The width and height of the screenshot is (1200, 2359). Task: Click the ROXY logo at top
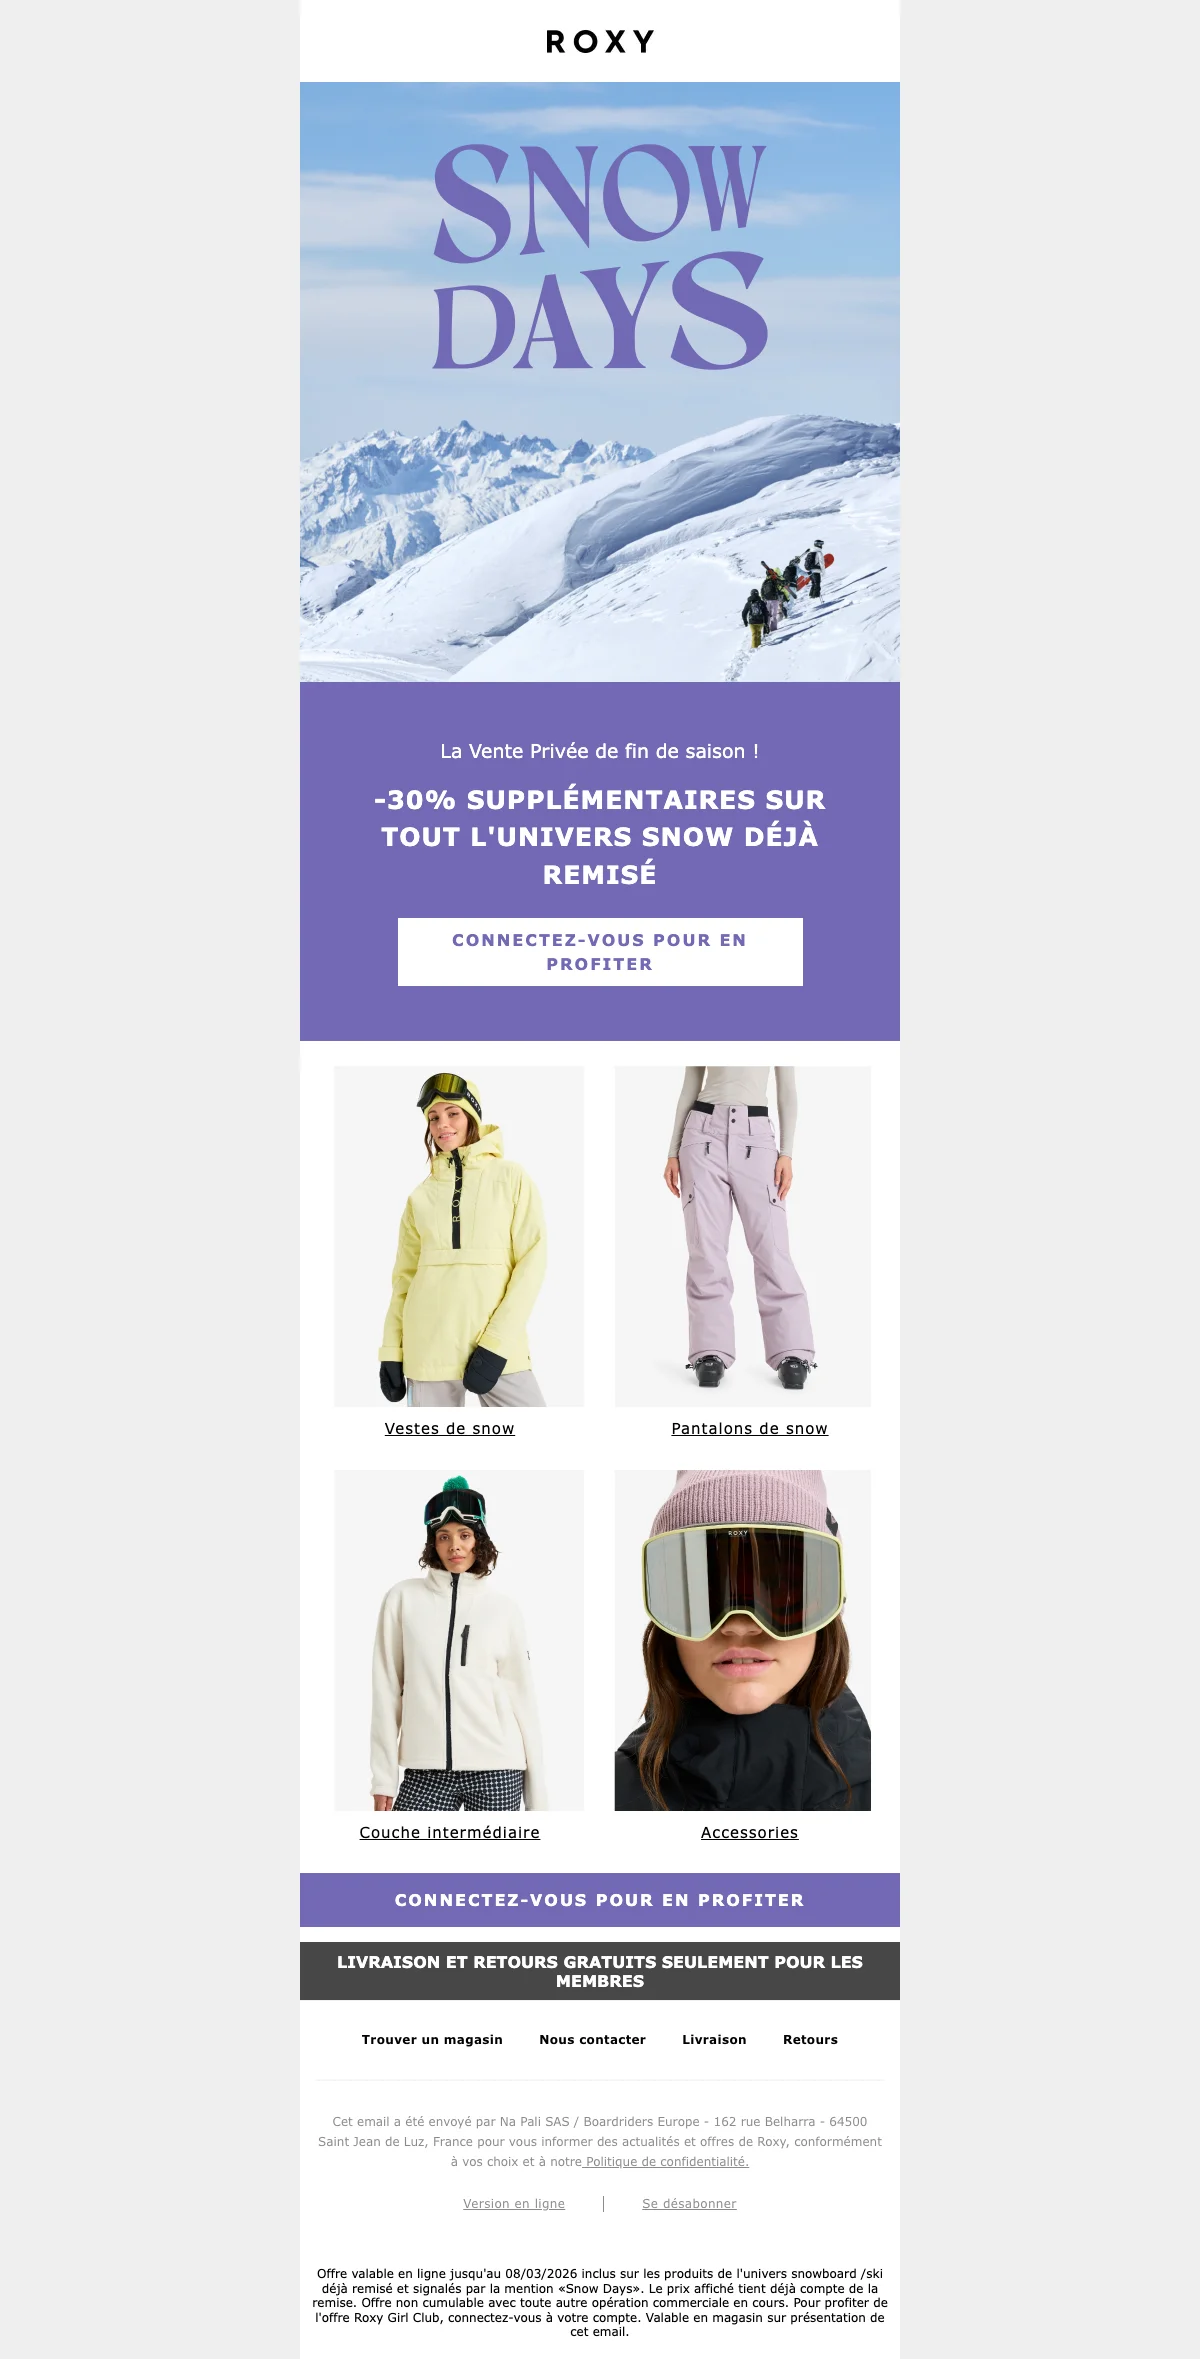coord(600,41)
